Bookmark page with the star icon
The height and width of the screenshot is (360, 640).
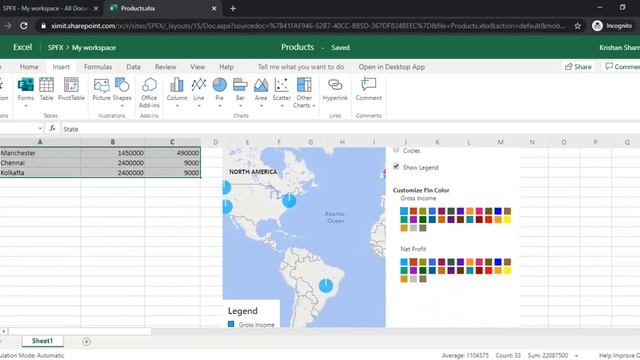click(x=578, y=26)
